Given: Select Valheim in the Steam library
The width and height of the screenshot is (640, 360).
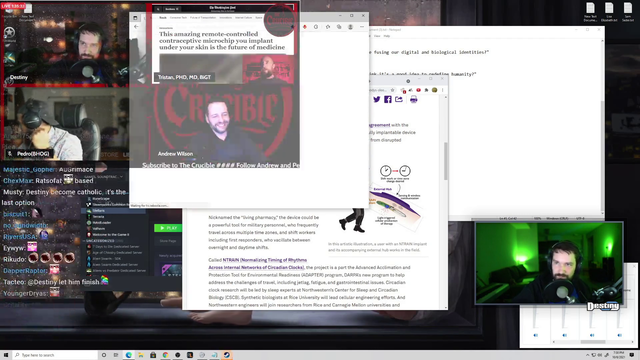Looking at the screenshot, I should click(98, 229).
